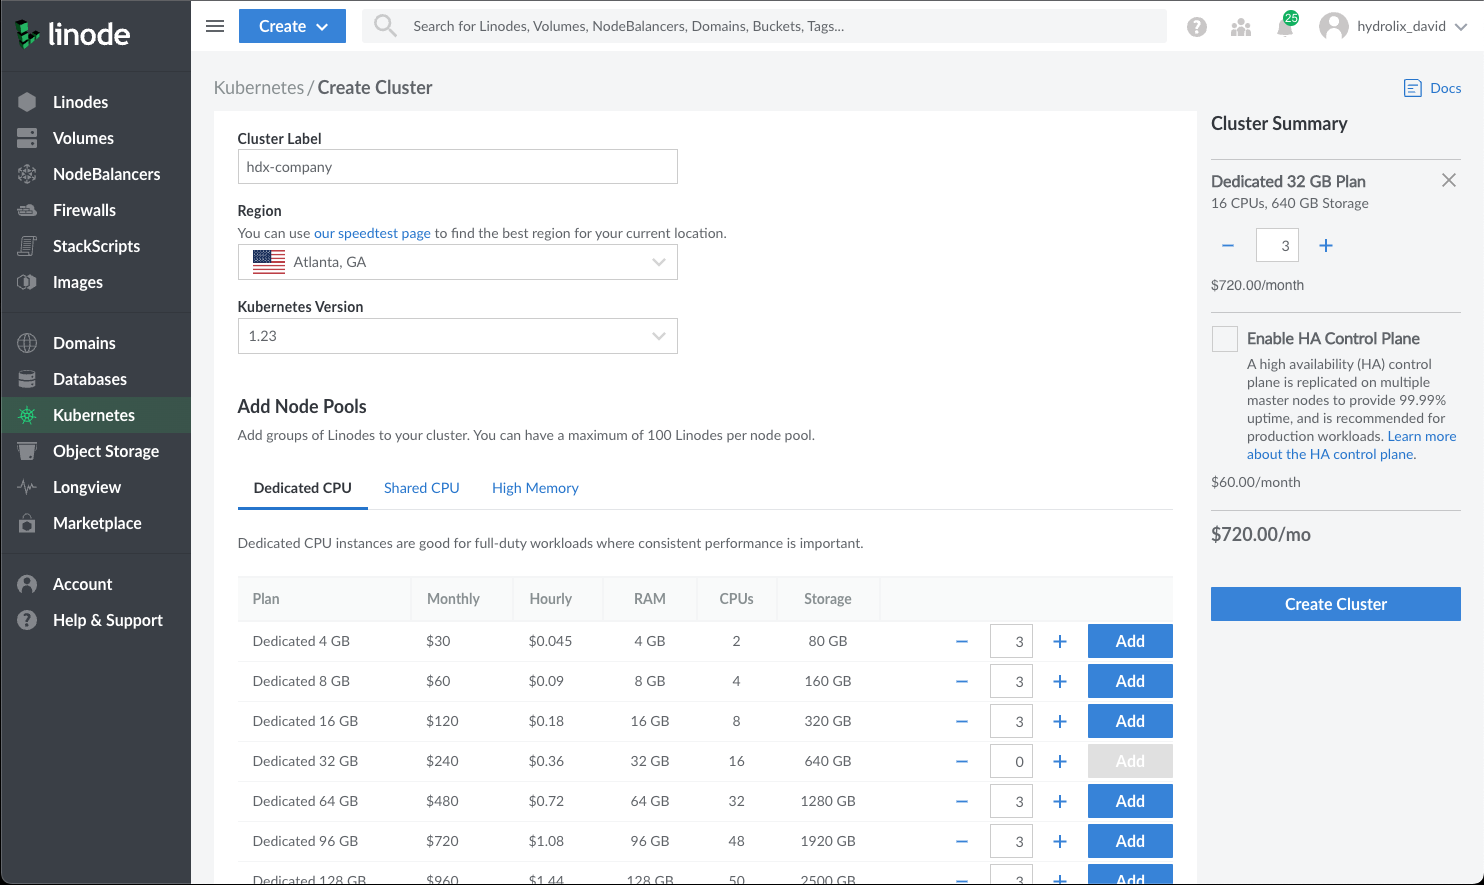This screenshot has width=1484, height=885.
Task: Decrease node count in Cluster Summary
Action: click(x=1228, y=246)
